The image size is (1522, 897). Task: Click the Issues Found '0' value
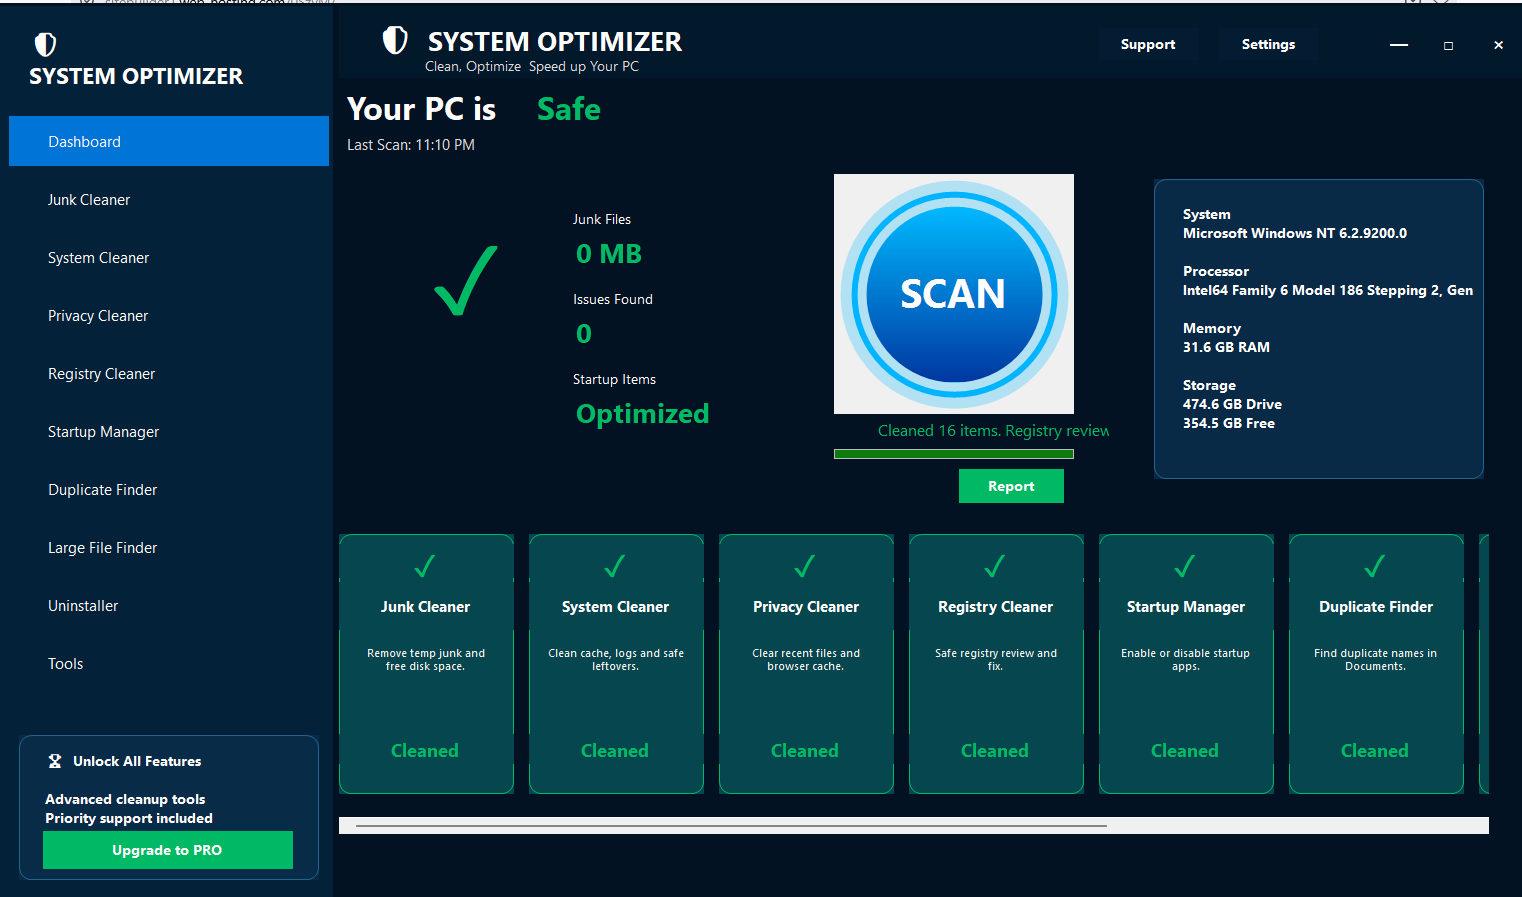tap(584, 334)
